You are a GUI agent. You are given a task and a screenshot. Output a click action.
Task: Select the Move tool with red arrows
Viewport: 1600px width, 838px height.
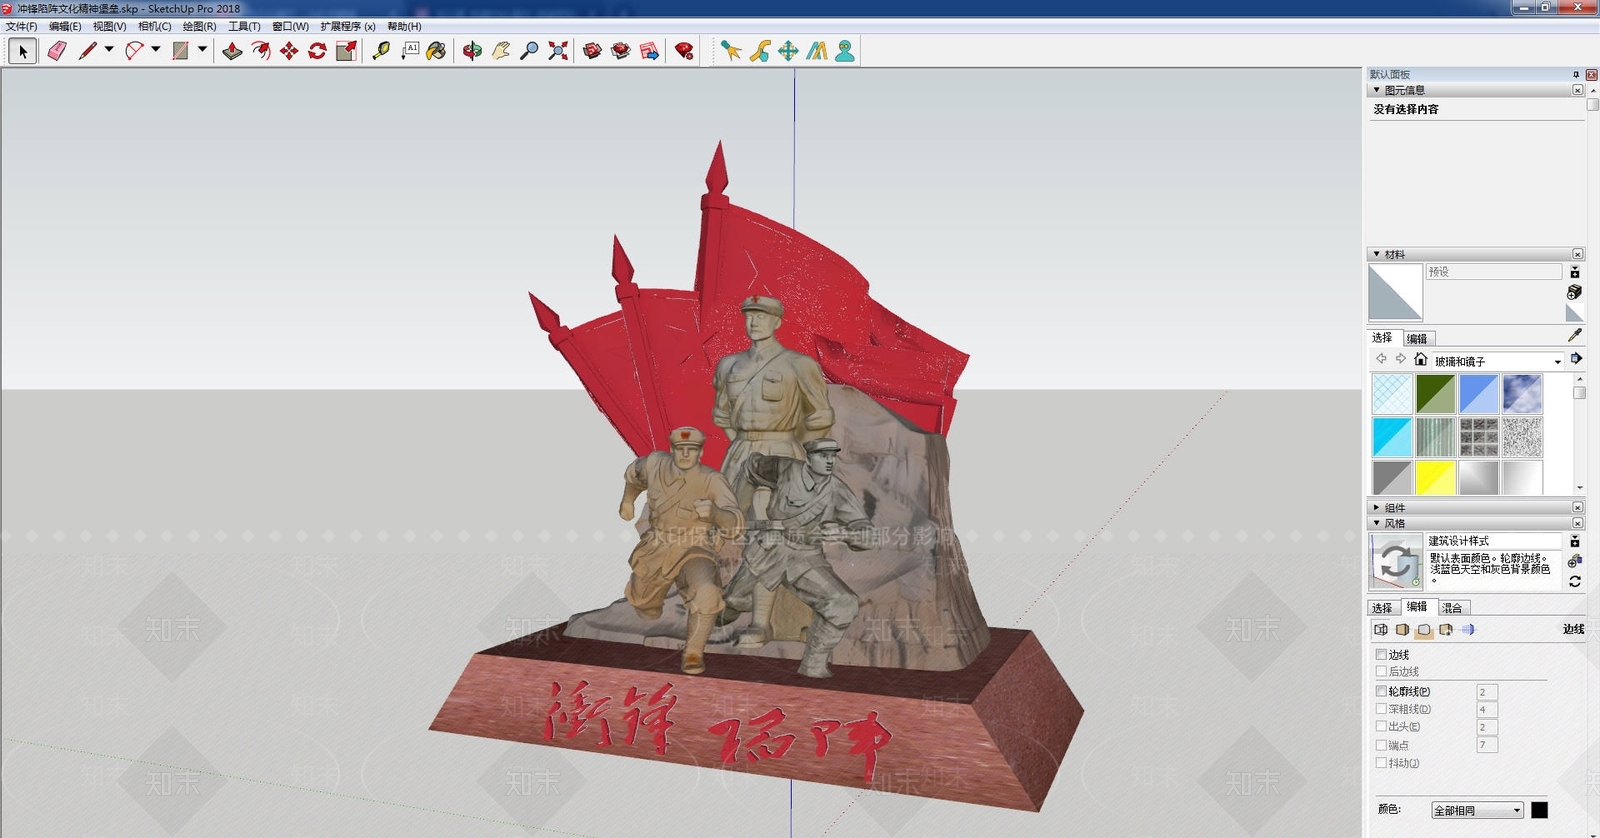(289, 51)
